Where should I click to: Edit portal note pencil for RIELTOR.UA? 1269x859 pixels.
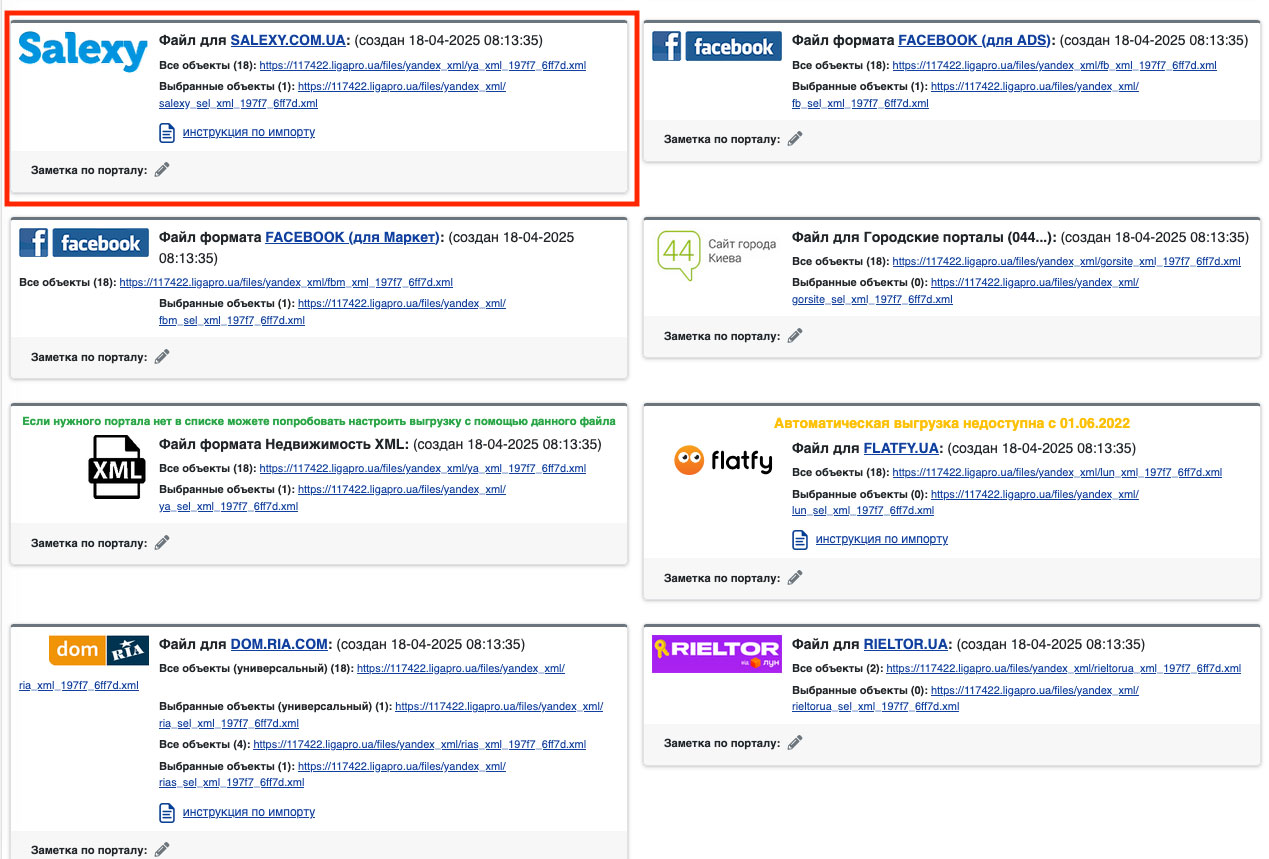coord(795,743)
